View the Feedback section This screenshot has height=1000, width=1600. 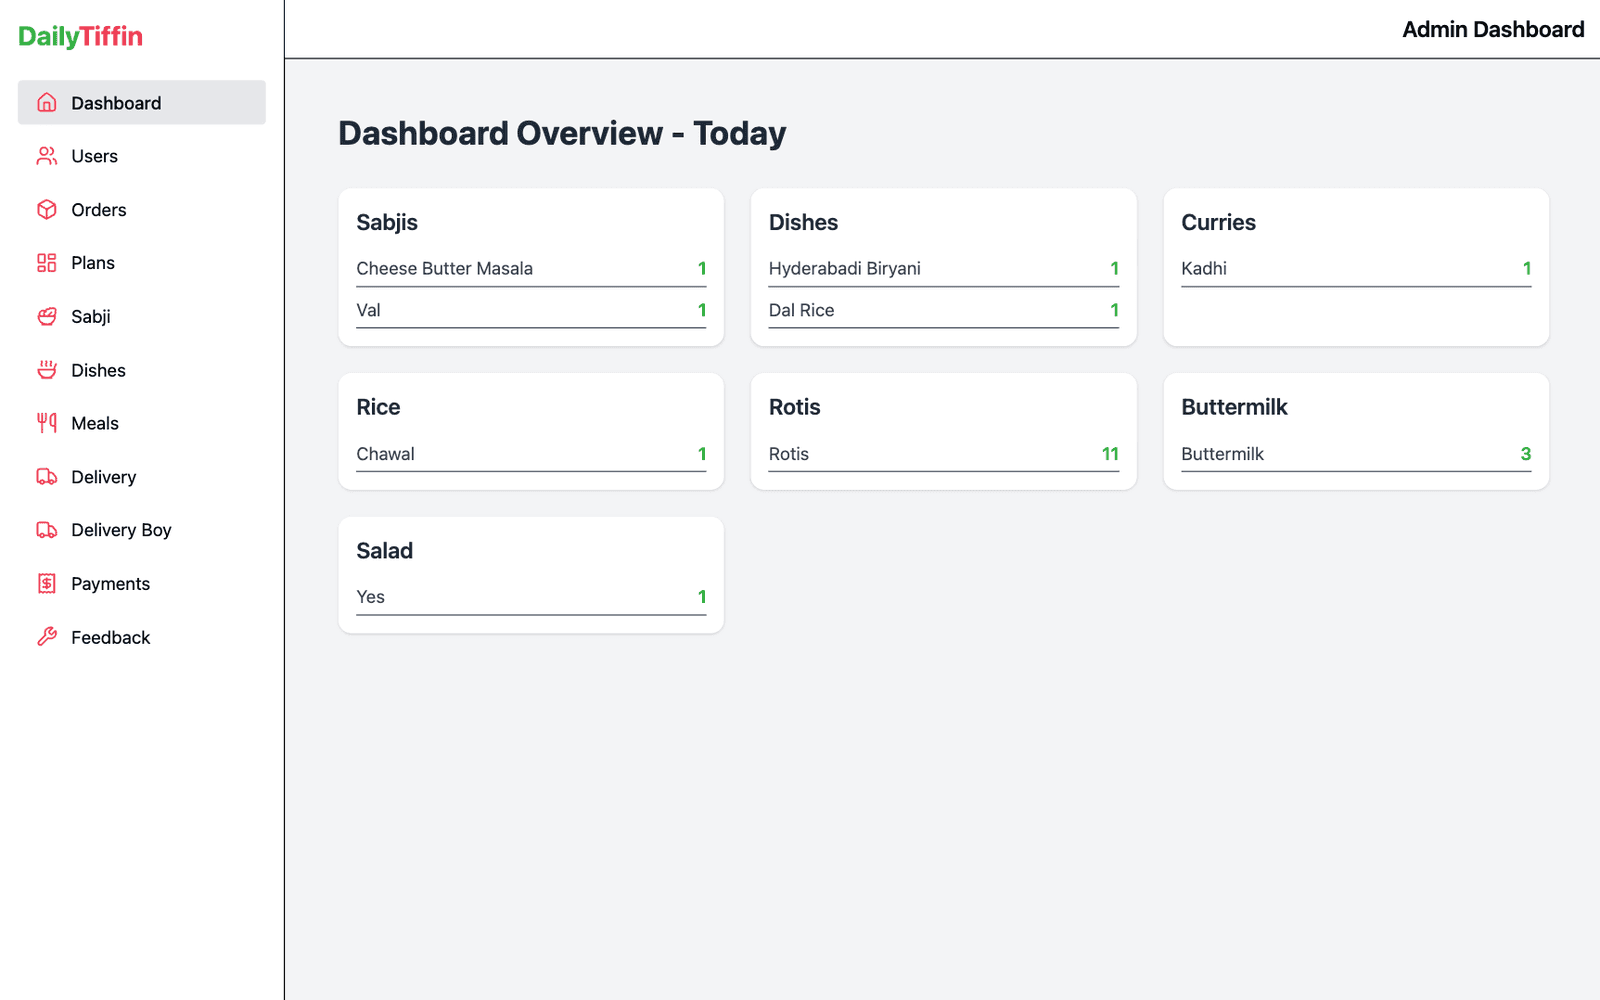coord(142,637)
